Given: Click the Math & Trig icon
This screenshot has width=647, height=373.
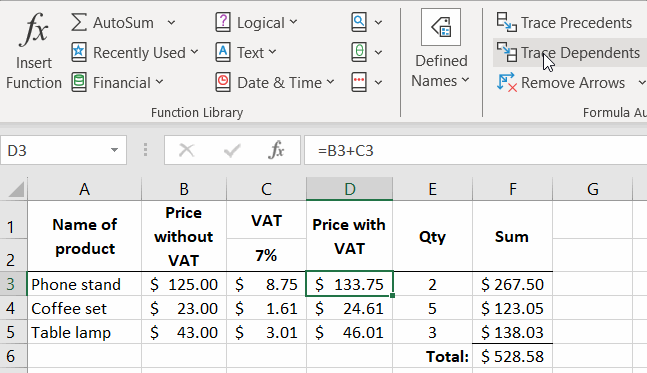Looking at the screenshot, I should (x=359, y=52).
